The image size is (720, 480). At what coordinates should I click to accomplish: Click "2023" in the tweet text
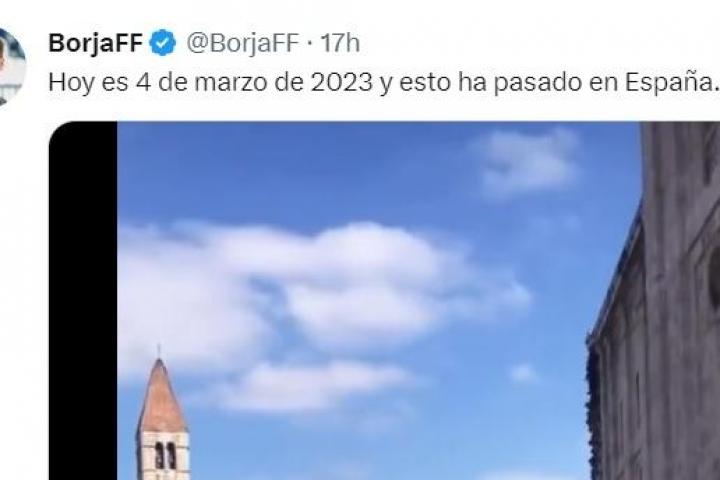[342, 83]
